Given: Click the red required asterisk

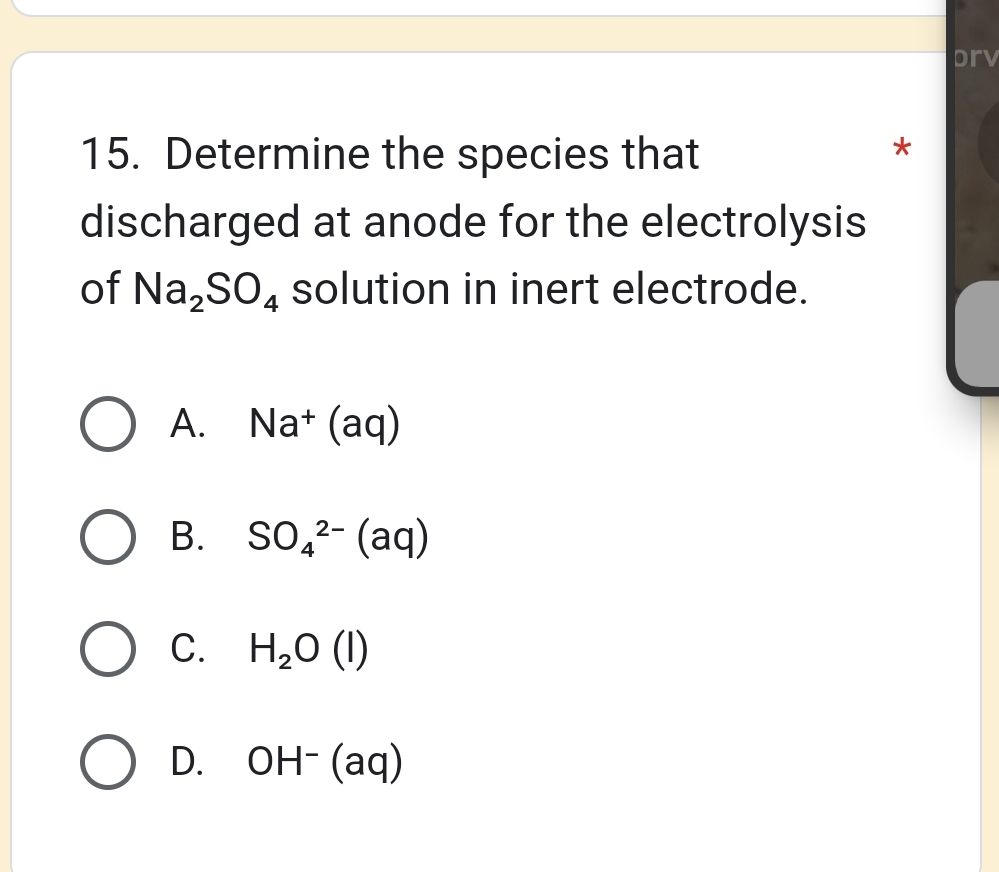Looking at the screenshot, I should 902,151.
